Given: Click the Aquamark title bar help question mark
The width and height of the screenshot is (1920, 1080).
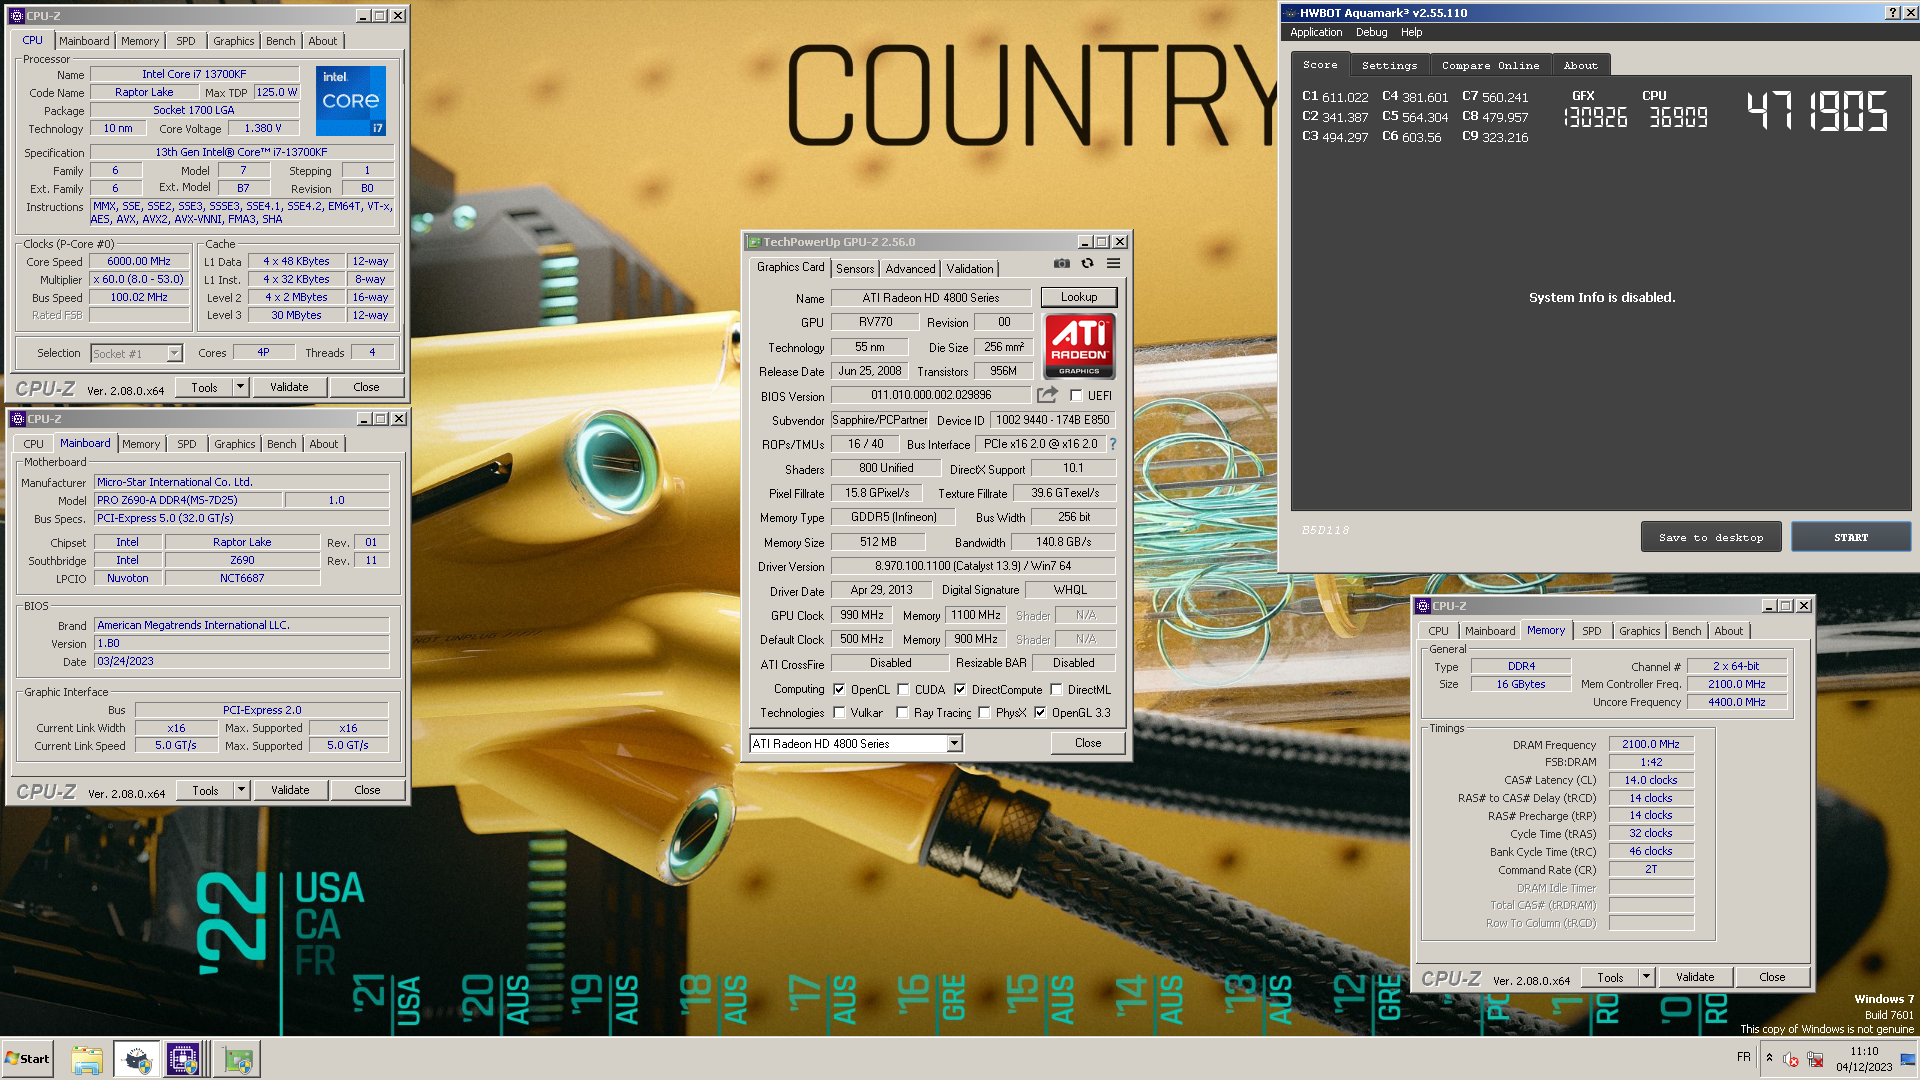Looking at the screenshot, I should coord(1892,13).
